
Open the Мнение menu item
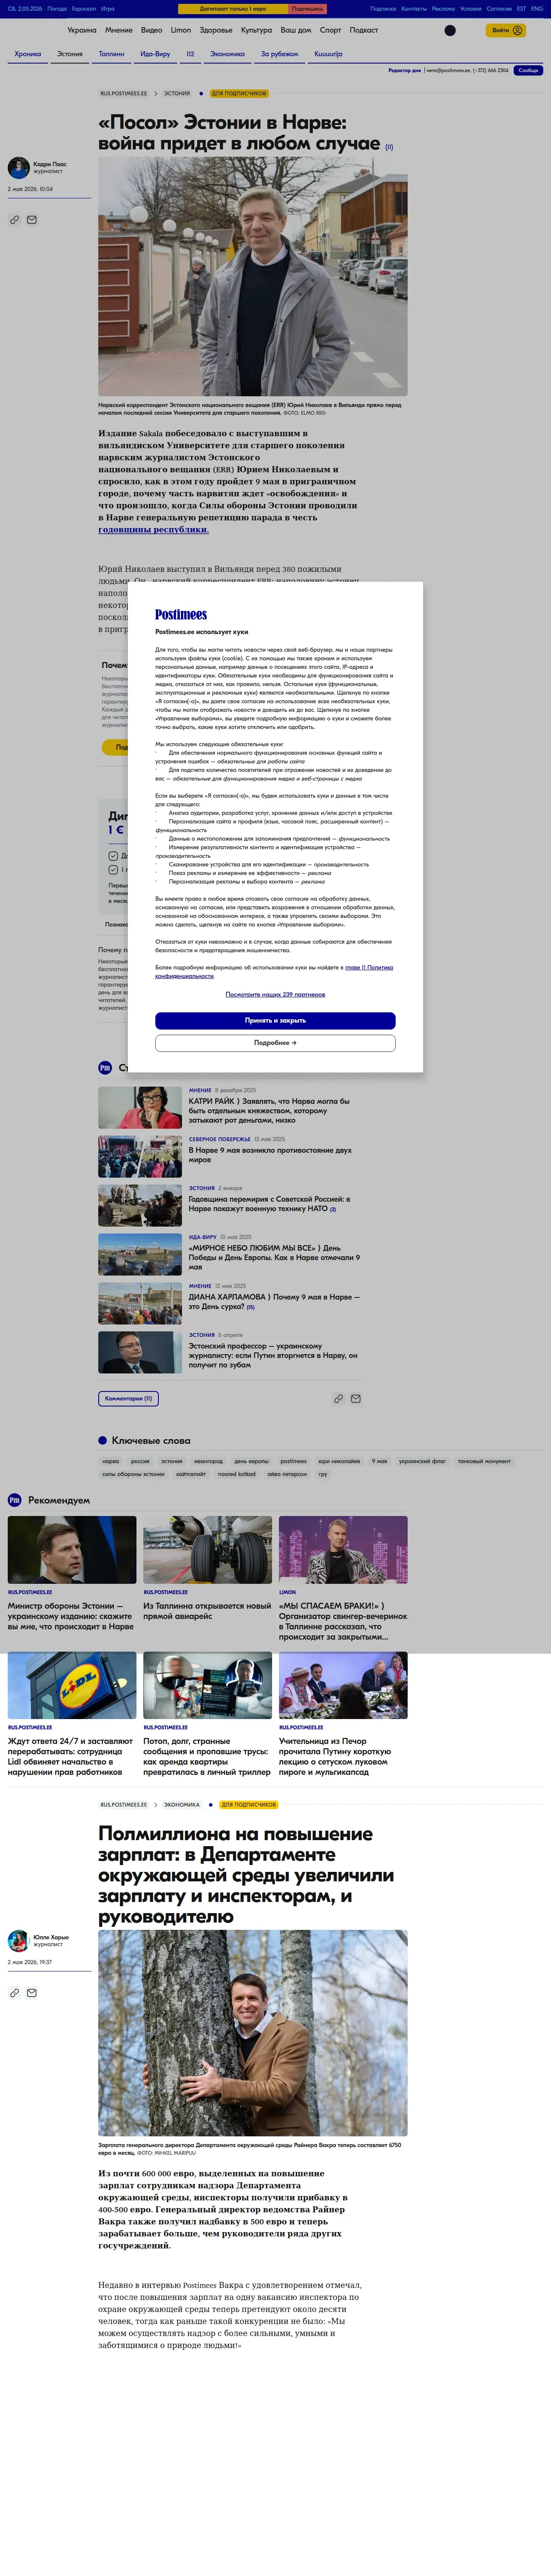(119, 30)
